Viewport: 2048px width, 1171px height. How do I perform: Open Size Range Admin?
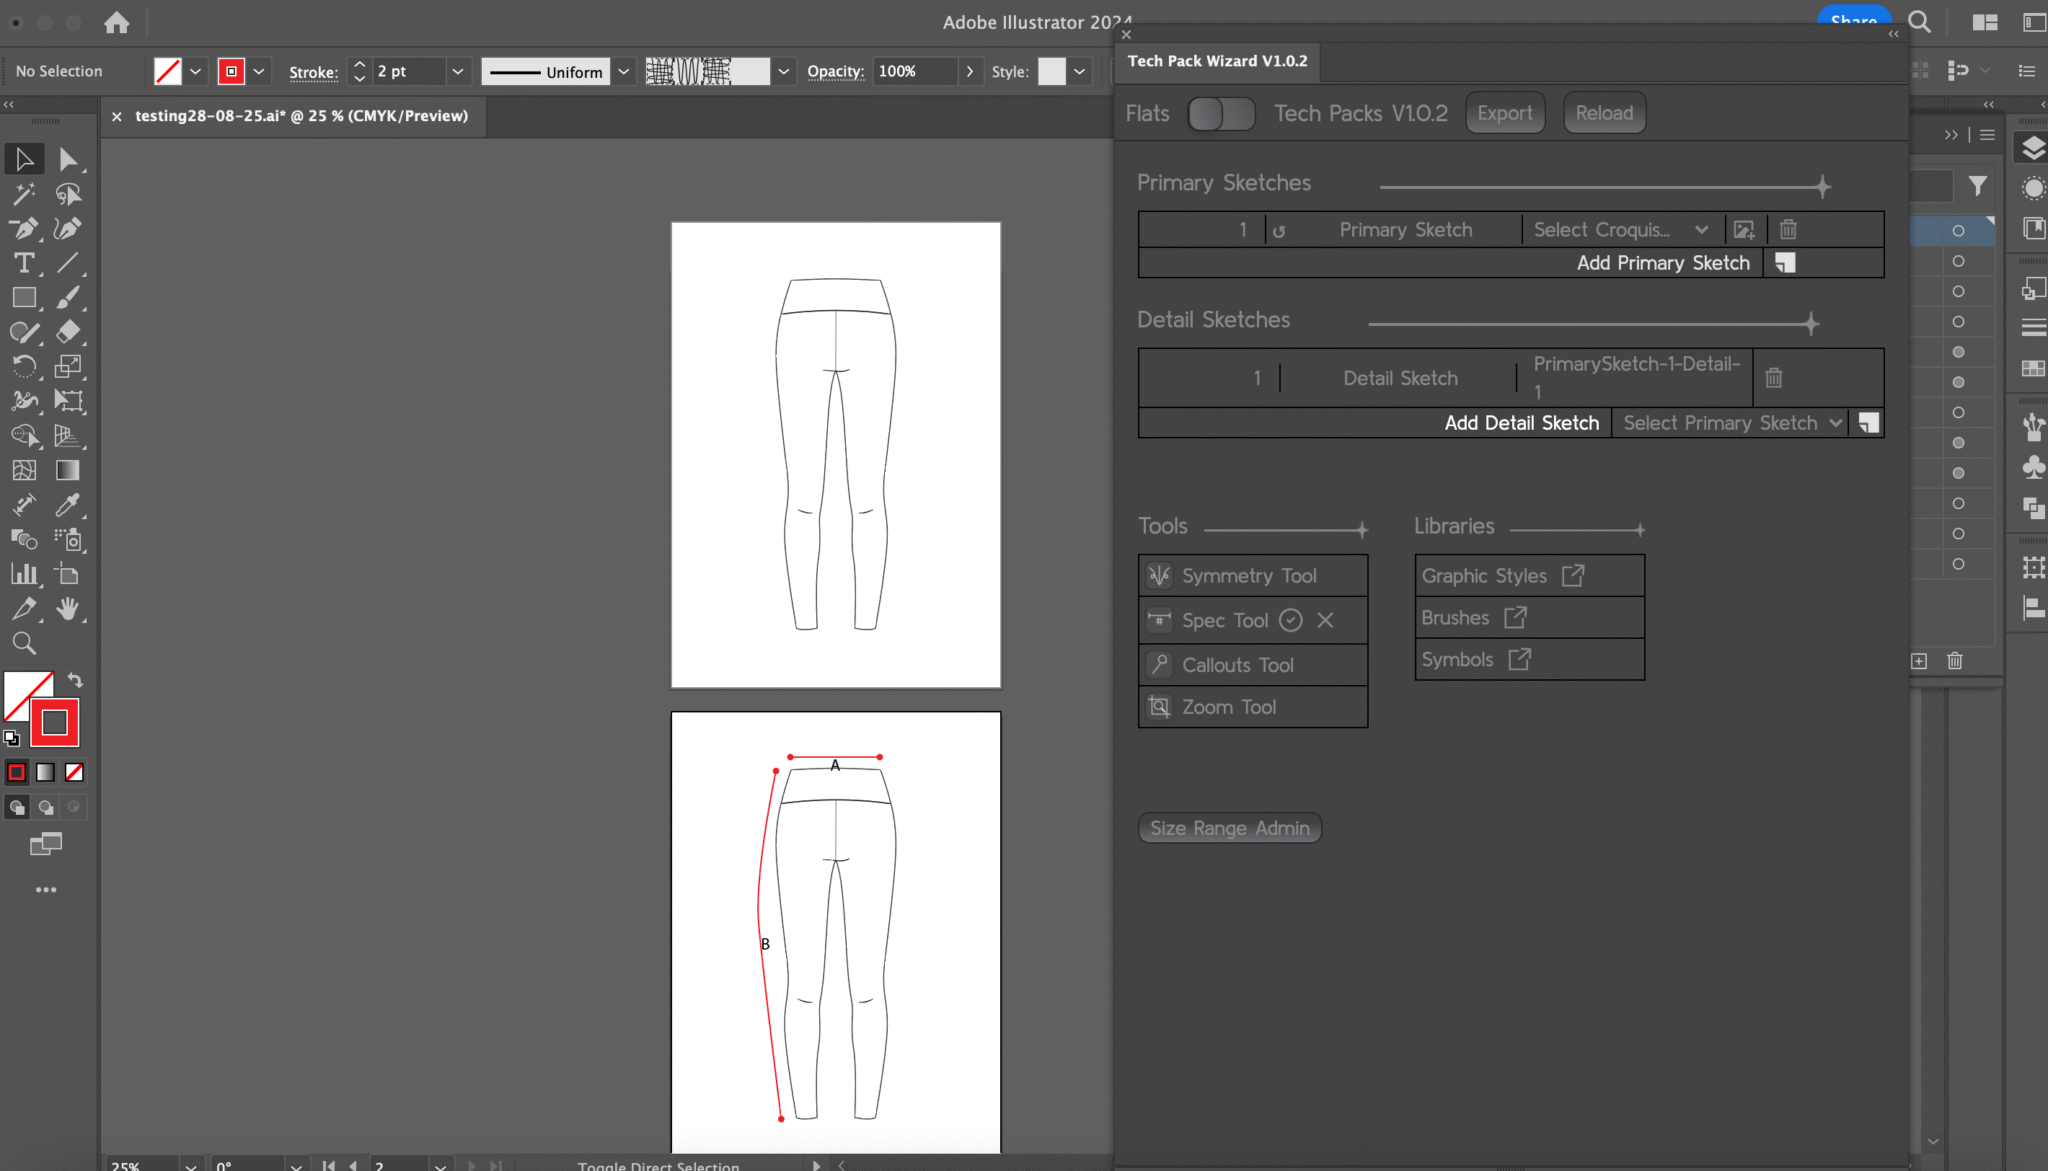(x=1229, y=828)
